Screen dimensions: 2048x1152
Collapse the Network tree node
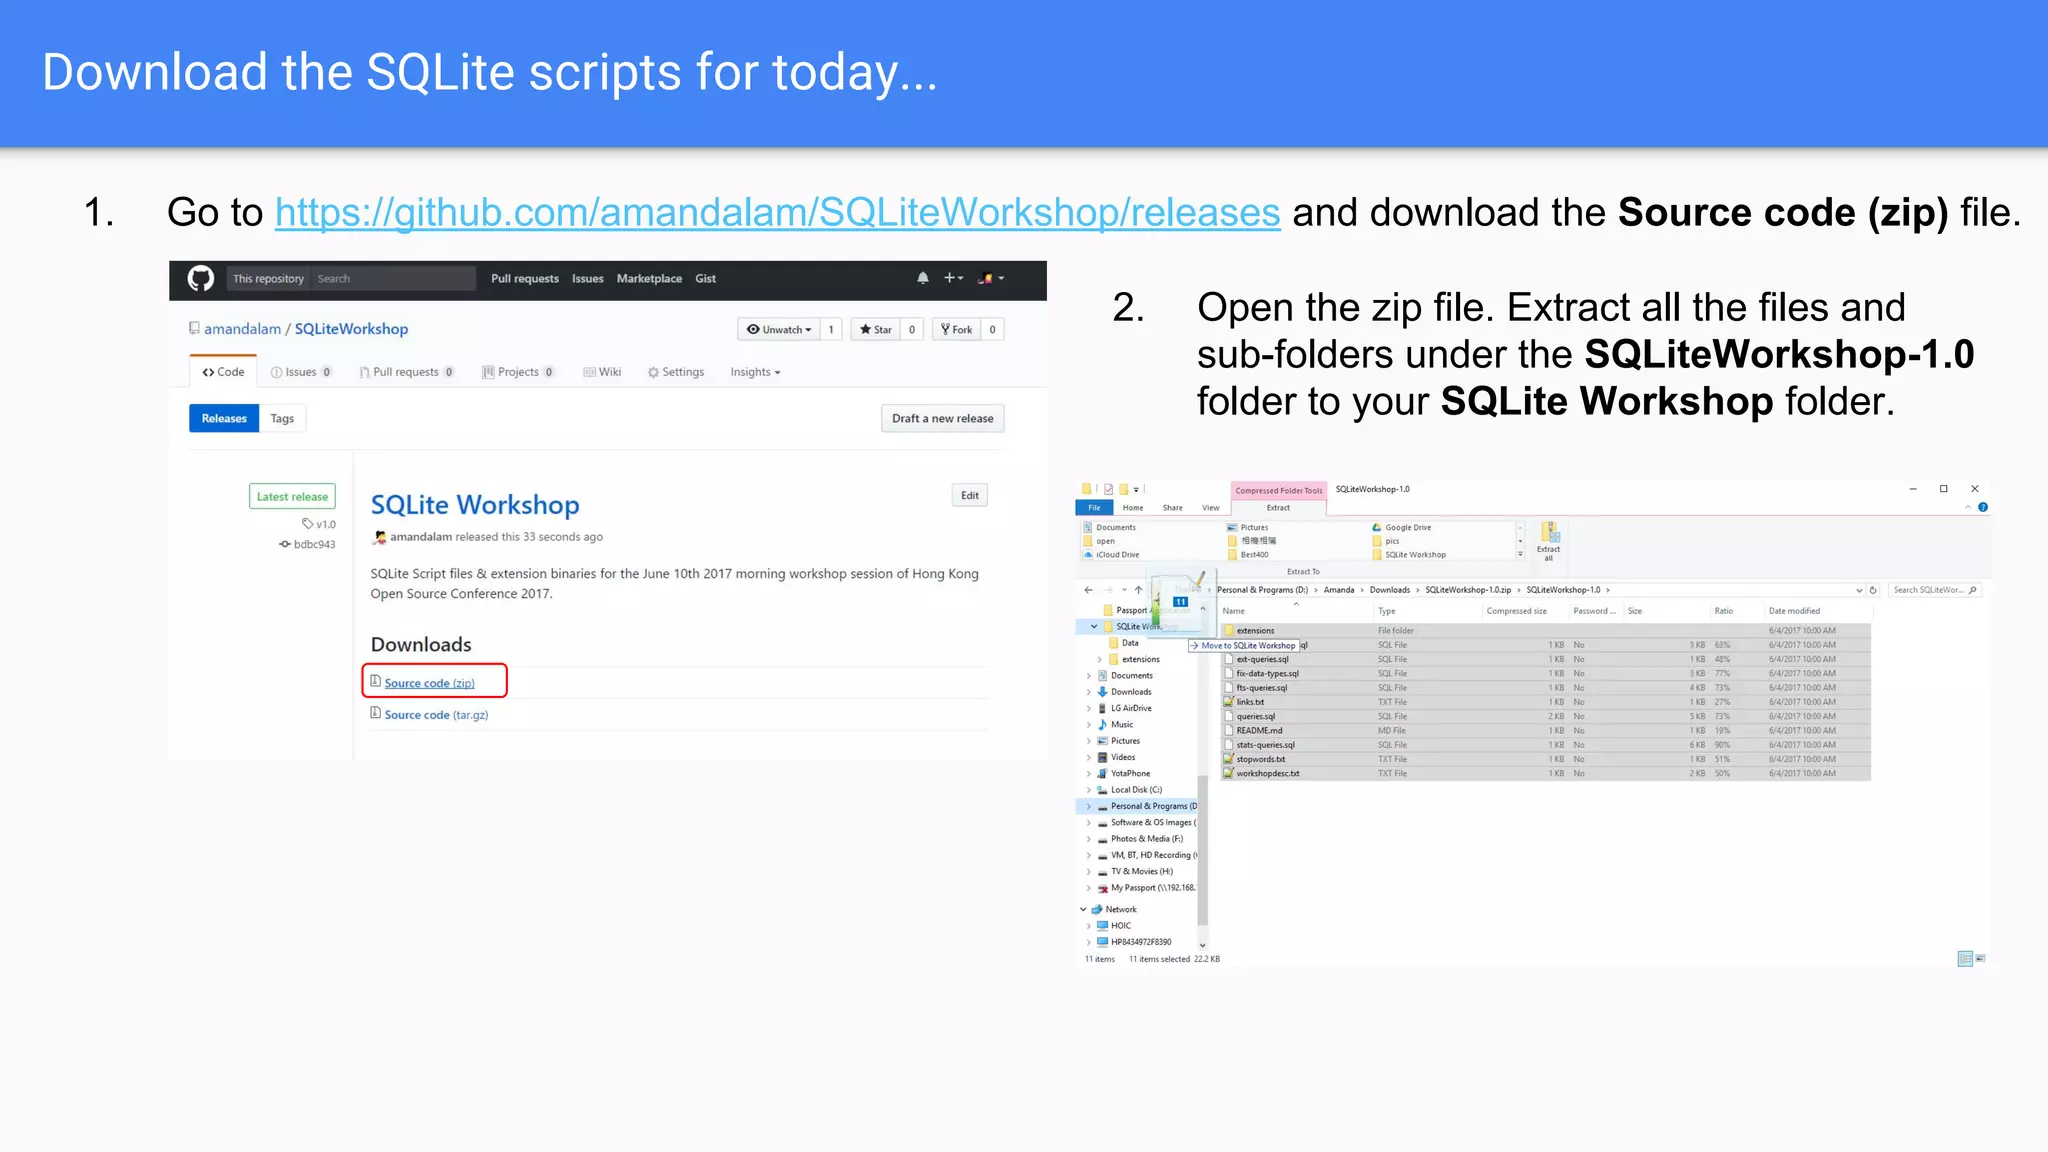pos(1083,910)
